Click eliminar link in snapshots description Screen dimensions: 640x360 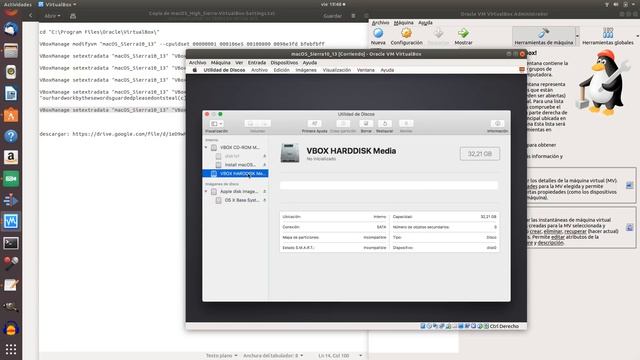[x=553, y=231]
